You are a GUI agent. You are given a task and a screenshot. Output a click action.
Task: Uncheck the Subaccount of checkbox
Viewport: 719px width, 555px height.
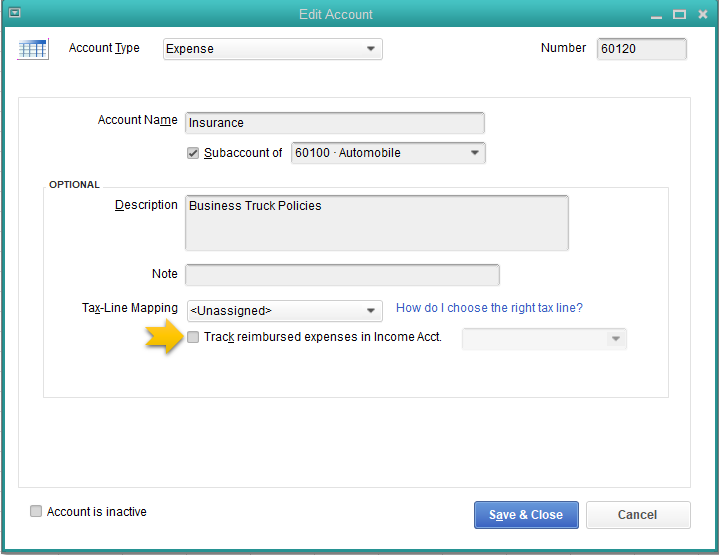point(194,153)
